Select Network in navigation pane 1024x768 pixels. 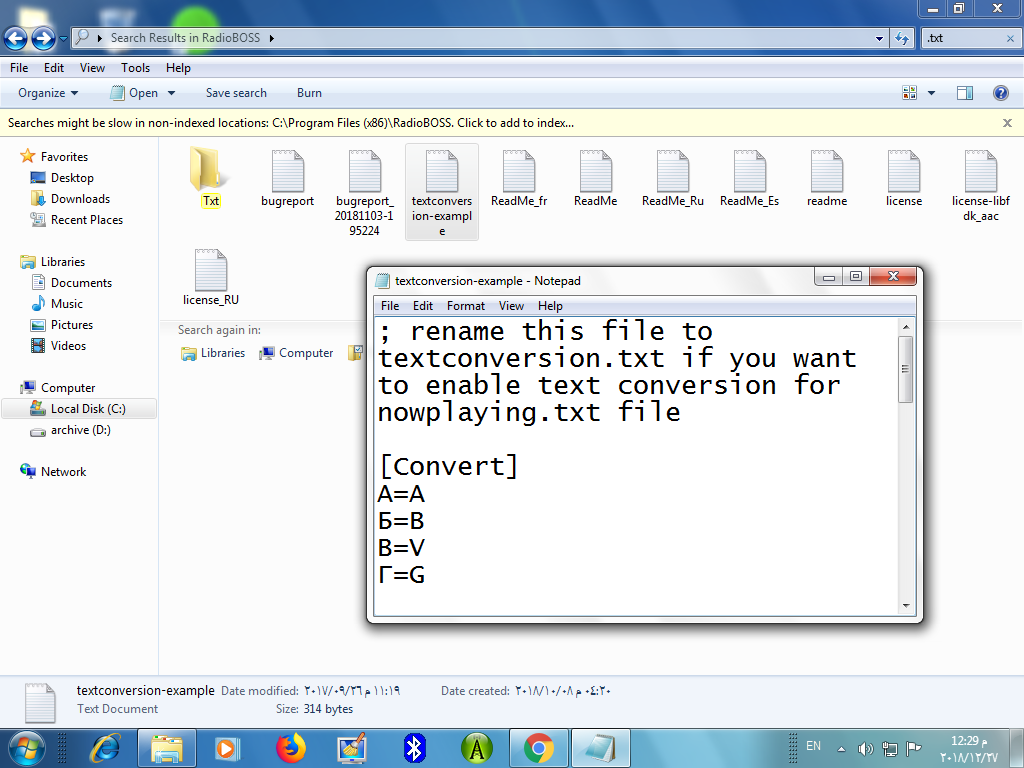(54, 472)
